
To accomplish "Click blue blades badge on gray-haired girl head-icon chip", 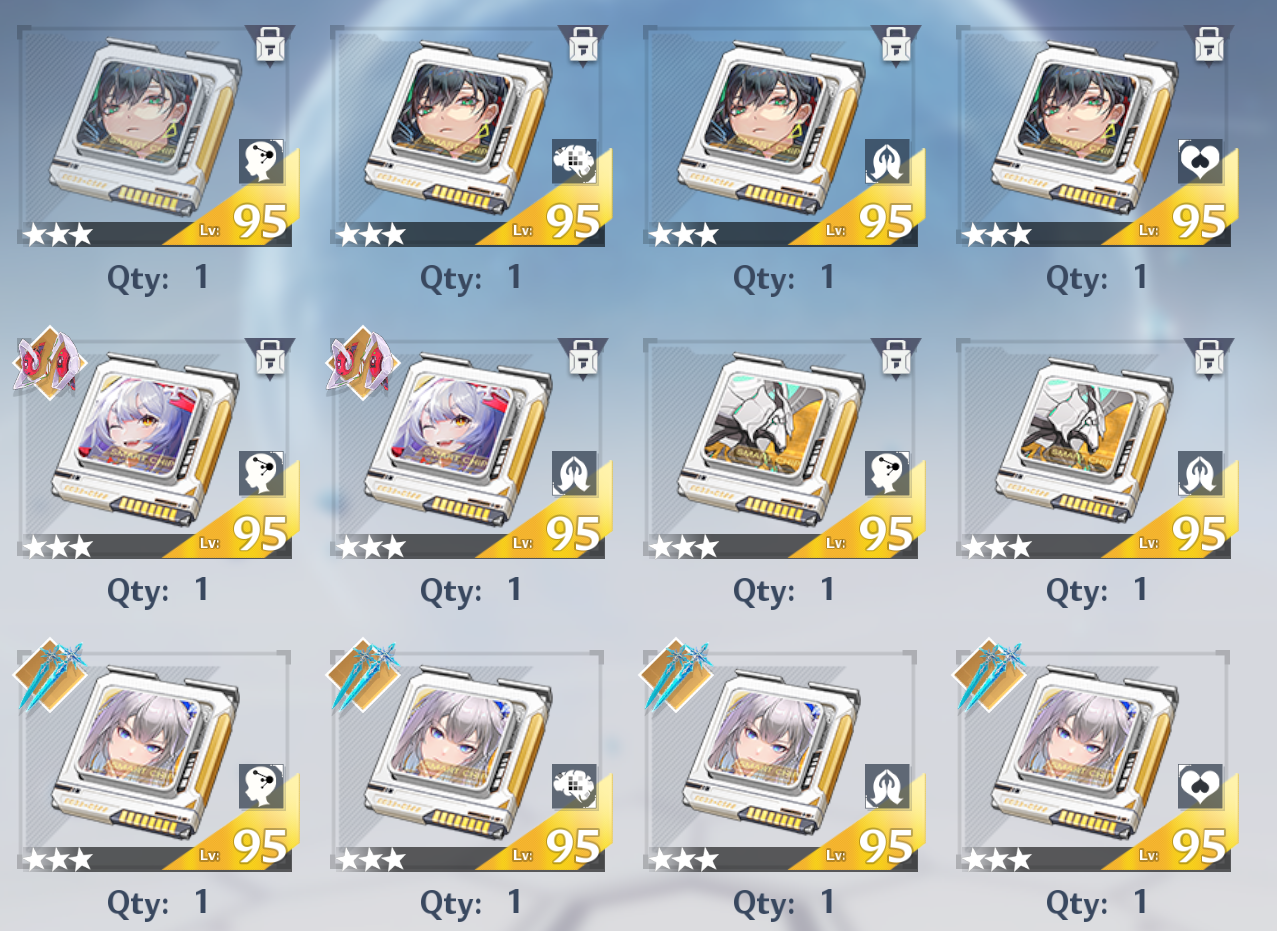I will click(50, 676).
